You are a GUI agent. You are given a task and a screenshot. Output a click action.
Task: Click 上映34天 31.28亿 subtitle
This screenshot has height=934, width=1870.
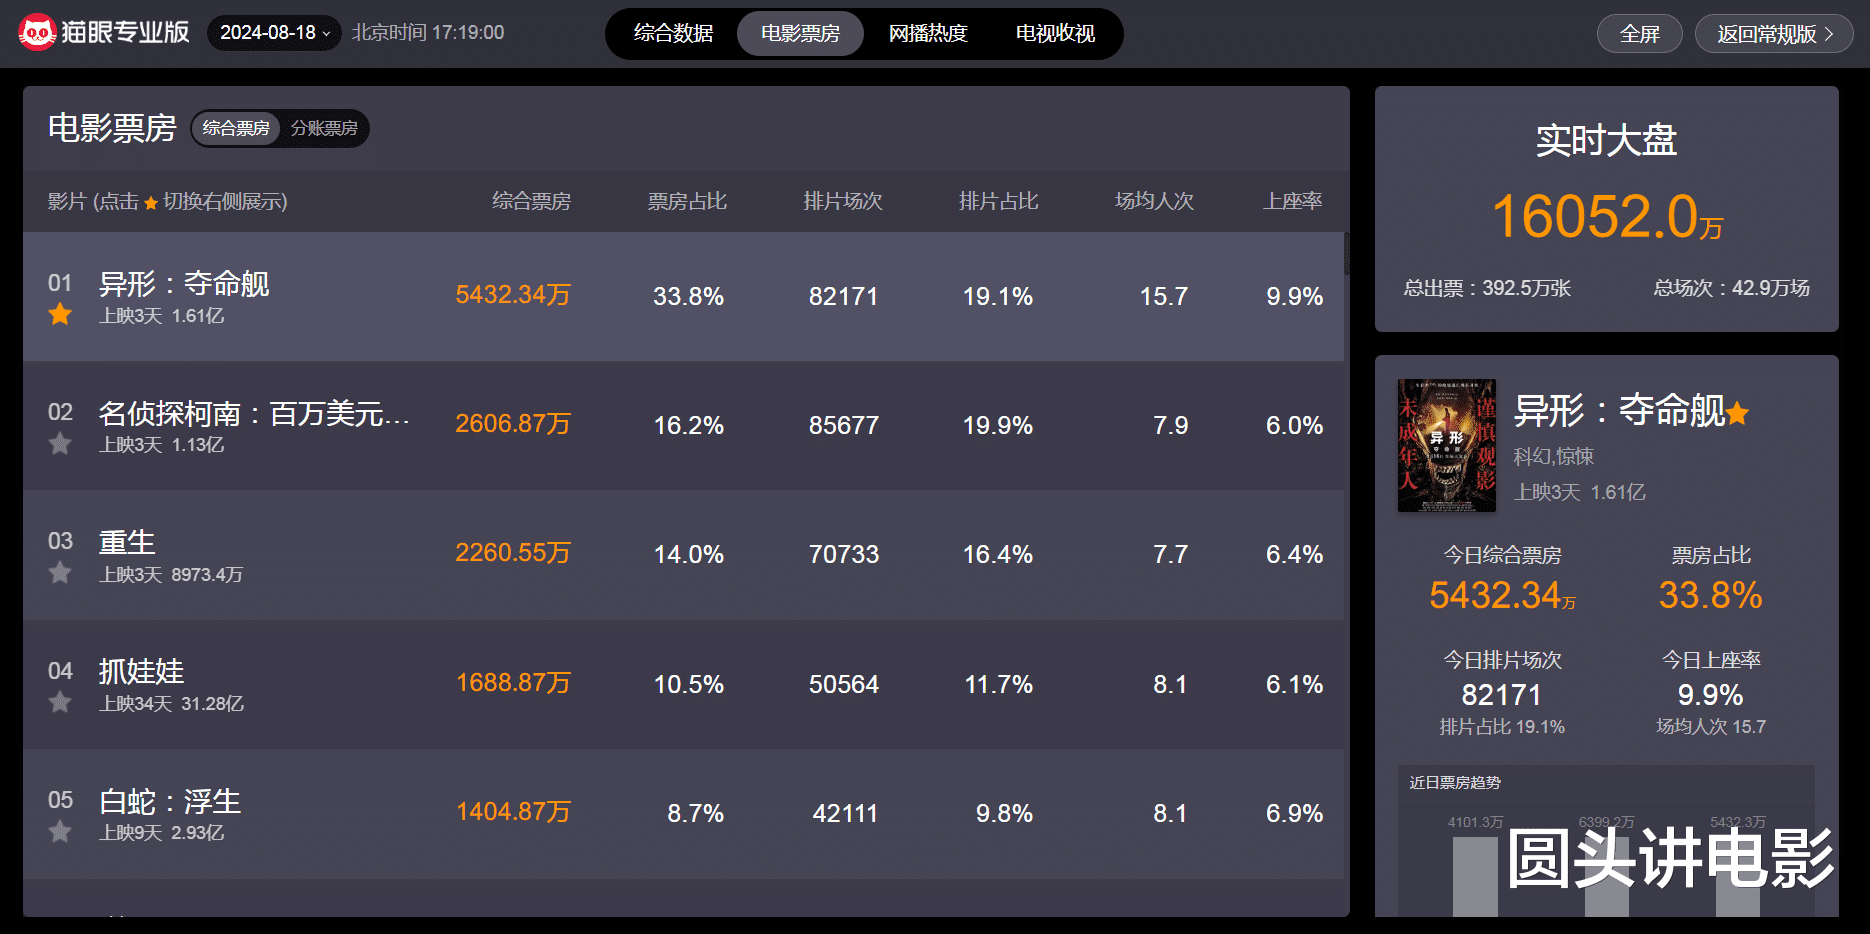(171, 704)
